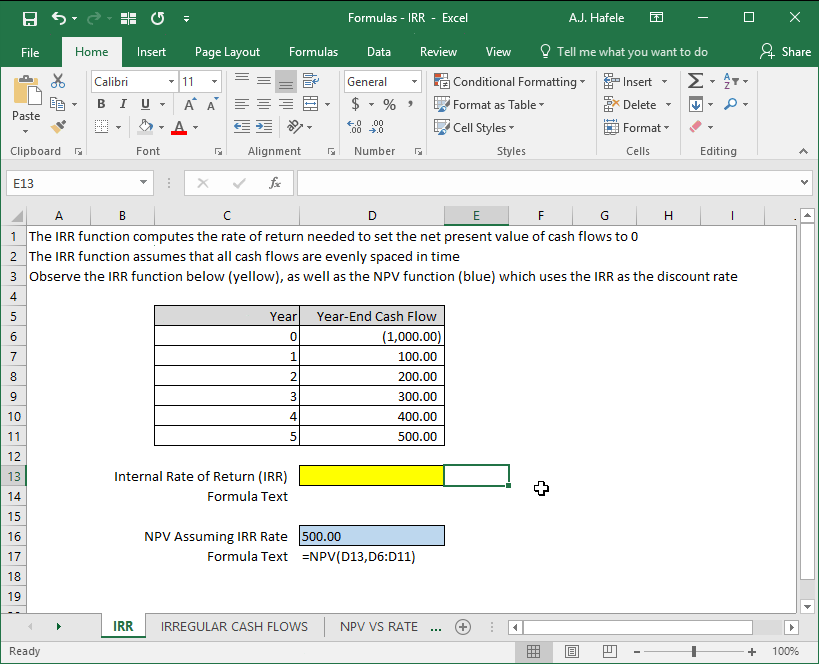Open the IRREGULAR CASH FLOWS sheet tab

tap(234, 626)
